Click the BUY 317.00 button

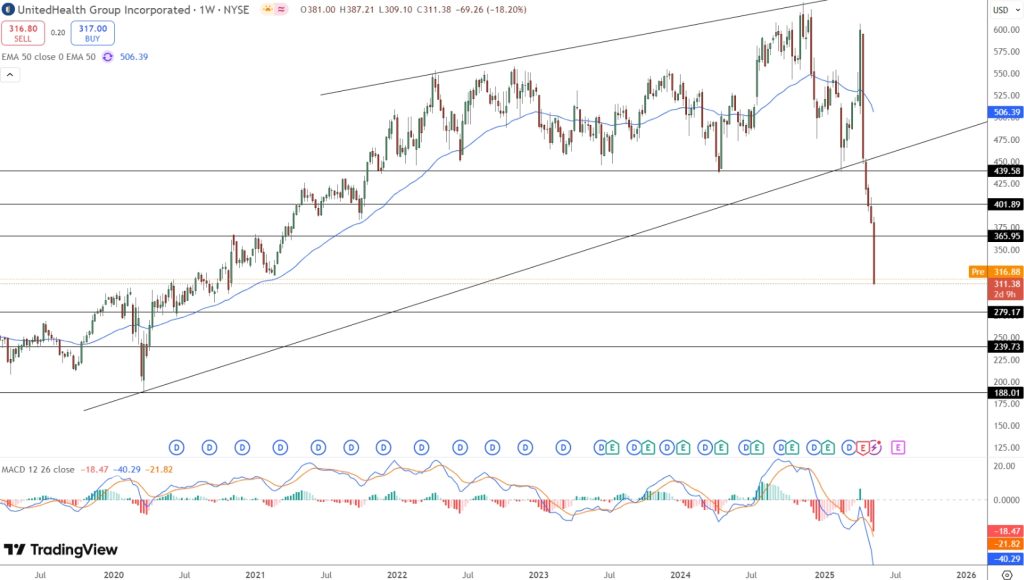tap(93, 33)
